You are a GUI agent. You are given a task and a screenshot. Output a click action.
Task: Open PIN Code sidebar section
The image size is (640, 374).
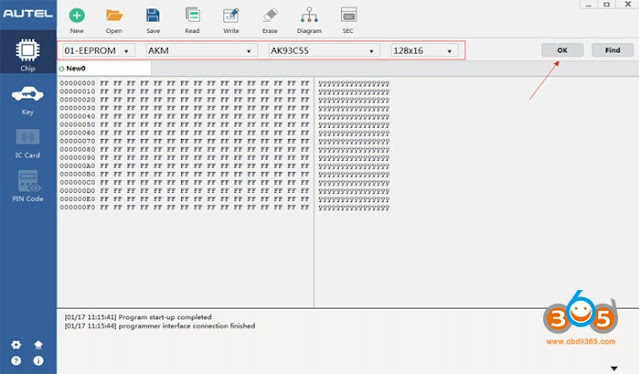point(28,186)
